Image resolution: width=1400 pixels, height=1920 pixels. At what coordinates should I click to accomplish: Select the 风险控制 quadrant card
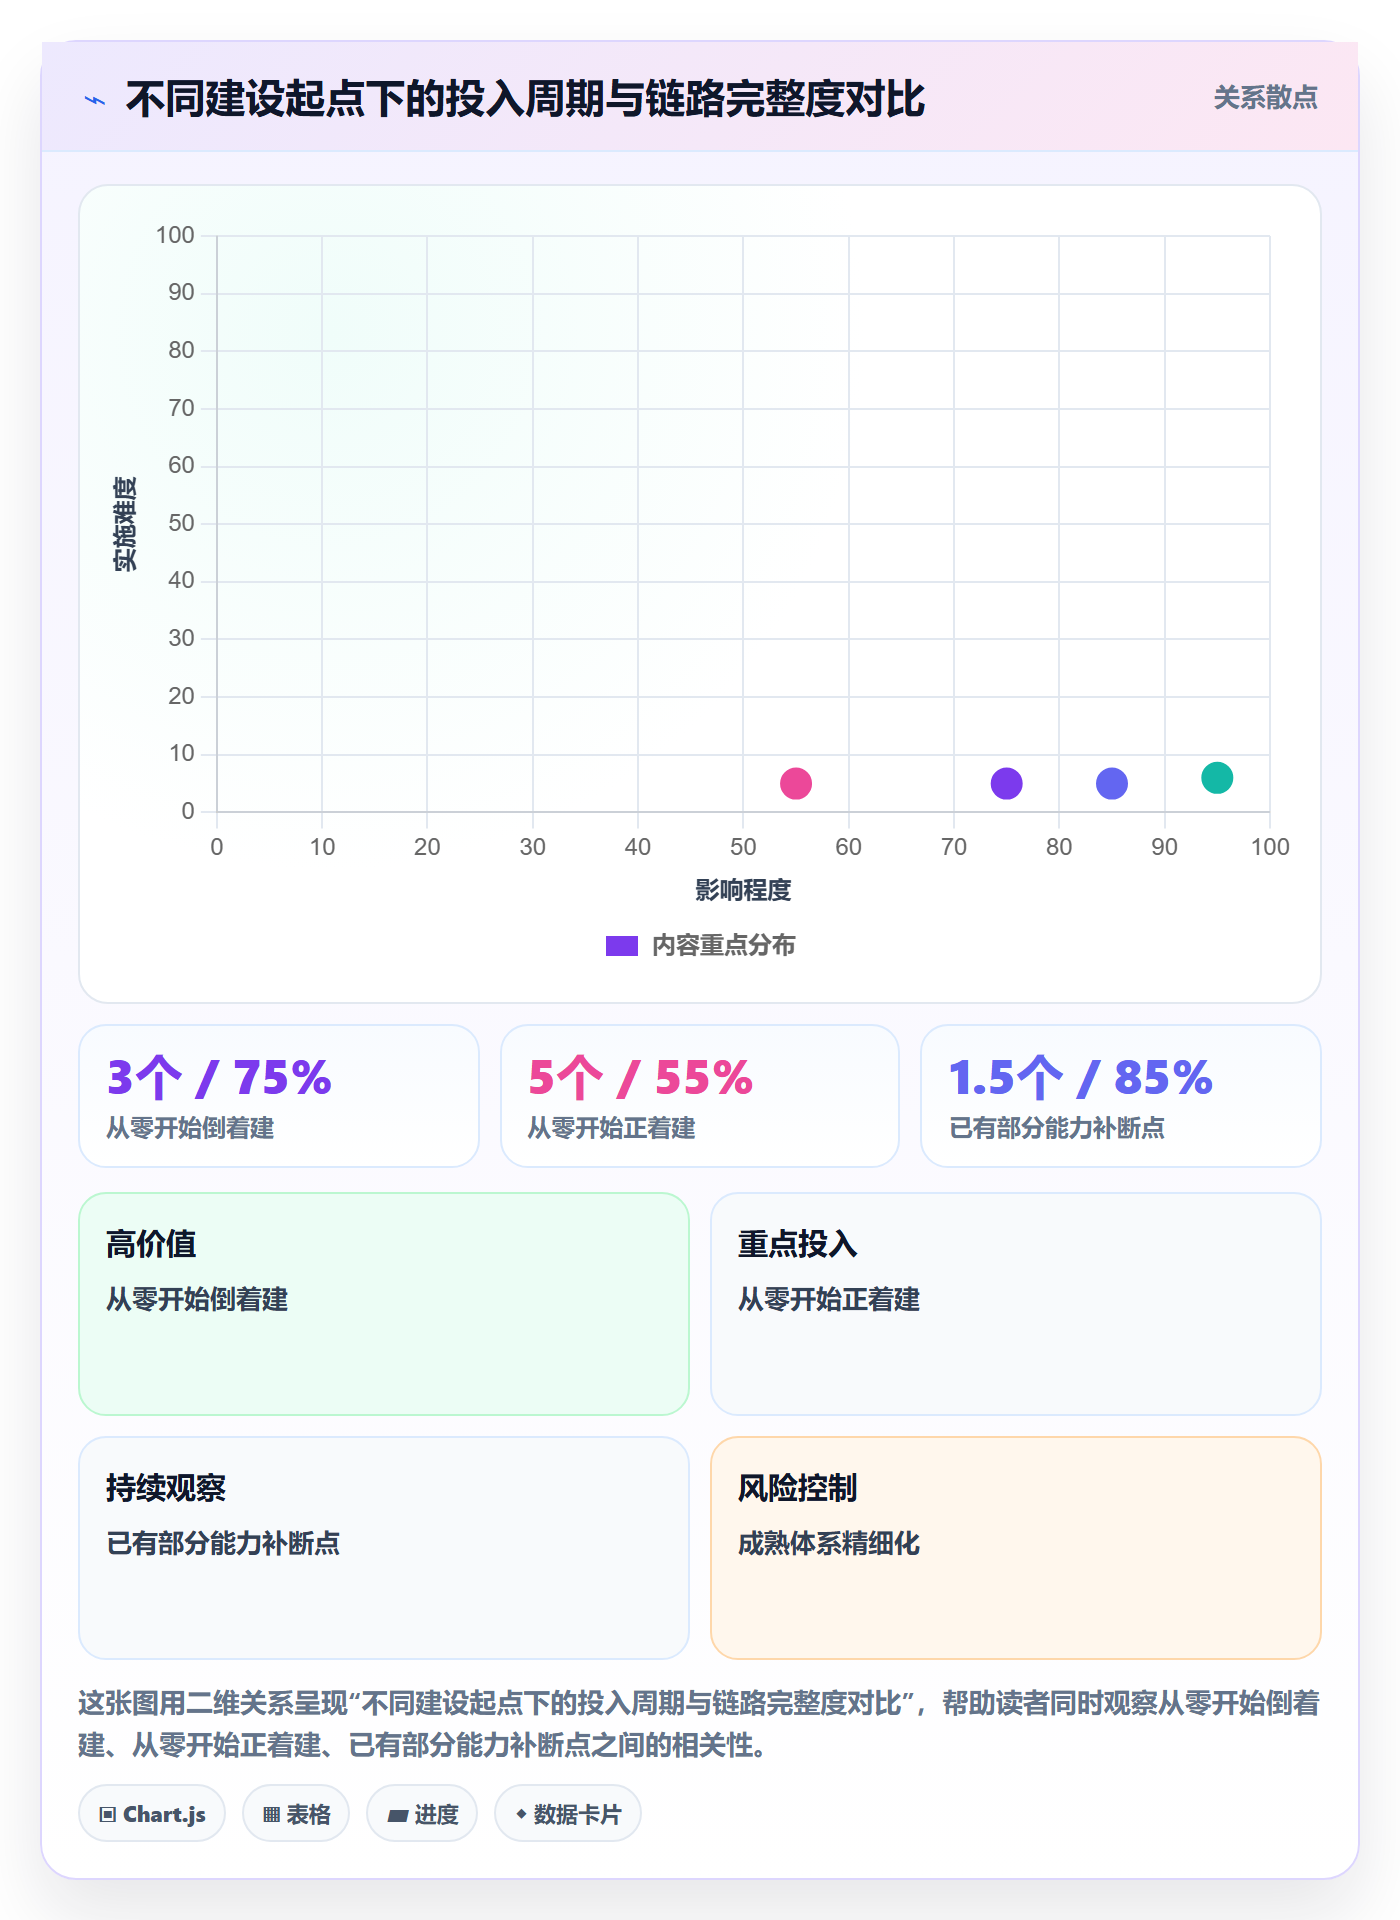pyautogui.click(x=1016, y=1548)
